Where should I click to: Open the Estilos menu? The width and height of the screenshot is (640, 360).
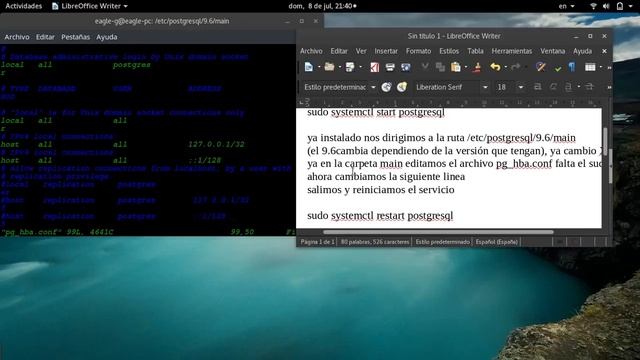(x=449, y=51)
